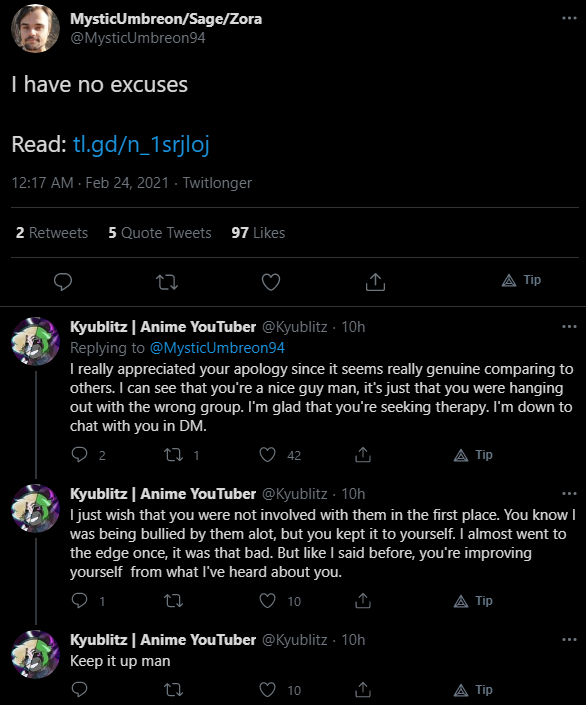The width and height of the screenshot is (586, 705).
Task: Show the 97 Likes list
Action: coord(258,232)
